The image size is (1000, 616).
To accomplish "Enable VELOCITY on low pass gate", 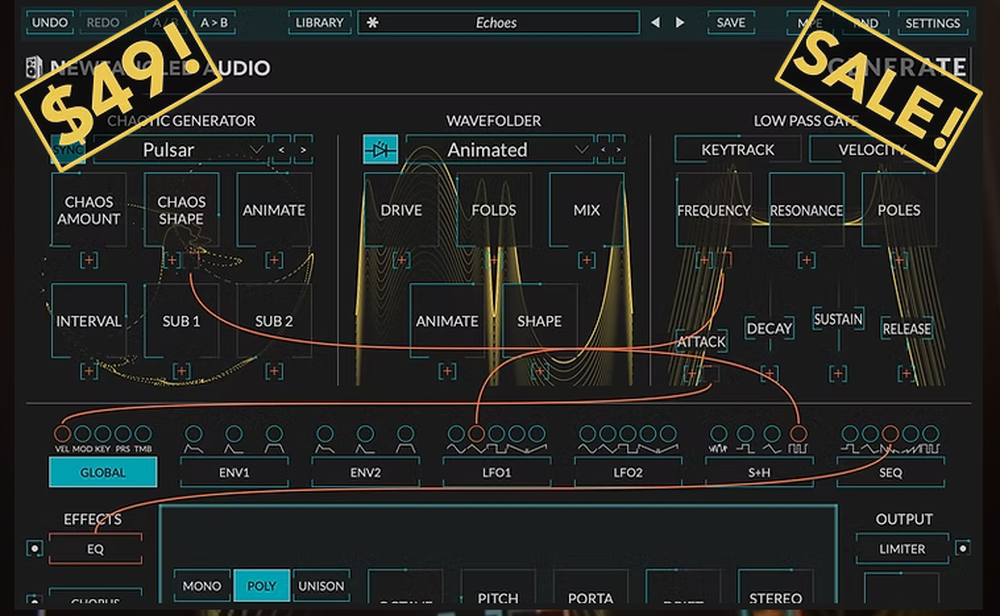I will tap(872, 150).
